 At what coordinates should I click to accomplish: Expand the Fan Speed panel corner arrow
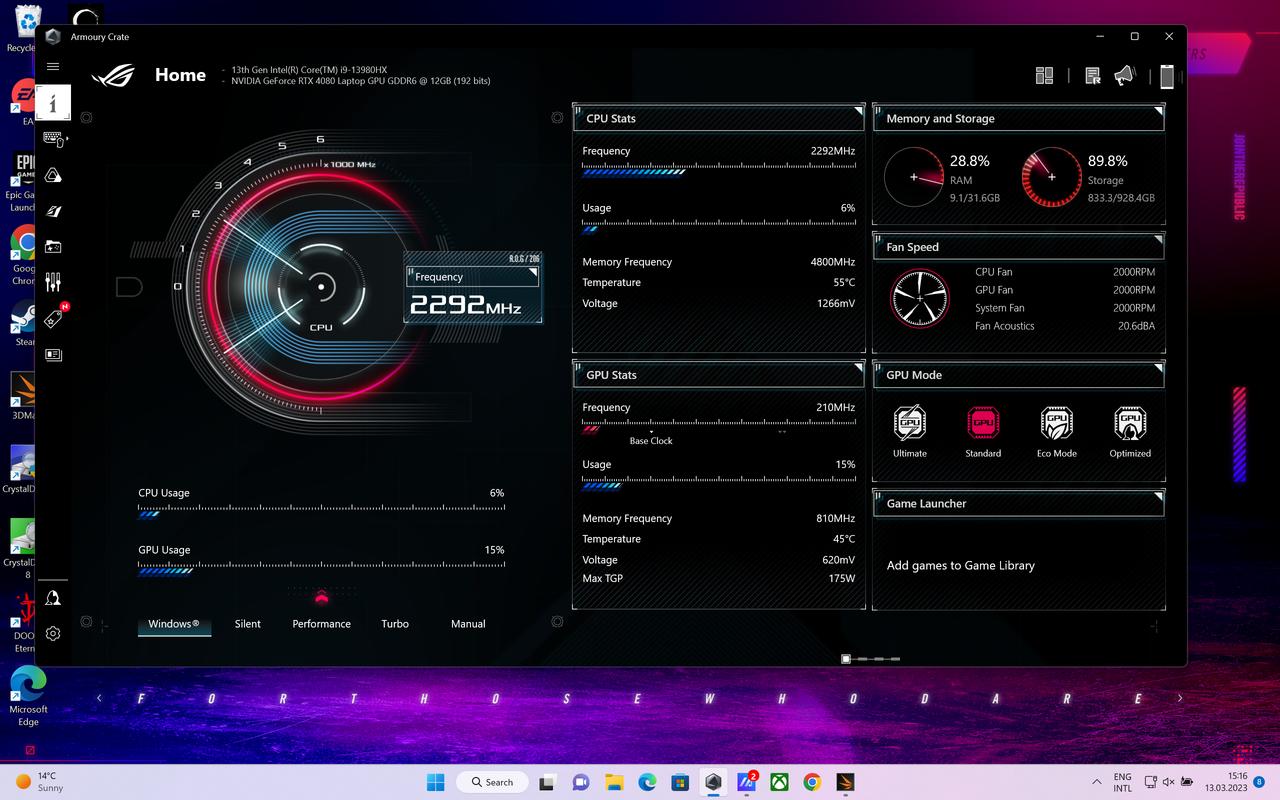1158,240
